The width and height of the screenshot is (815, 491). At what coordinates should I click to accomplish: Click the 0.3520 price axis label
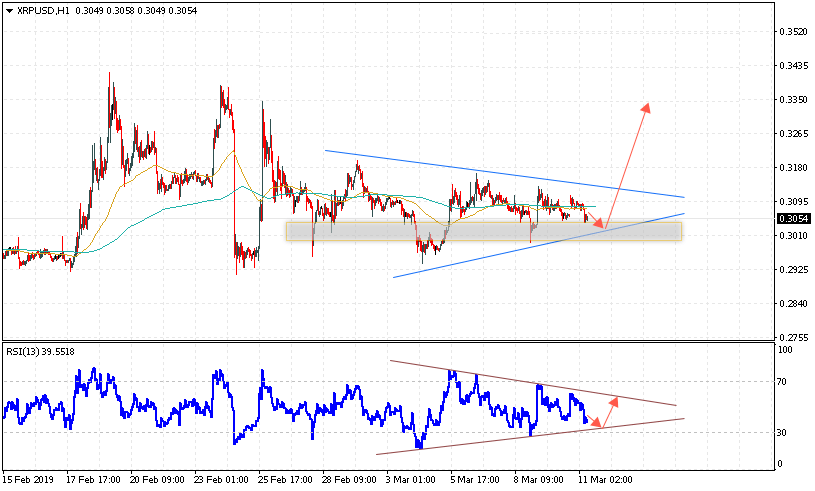[x=793, y=32]
